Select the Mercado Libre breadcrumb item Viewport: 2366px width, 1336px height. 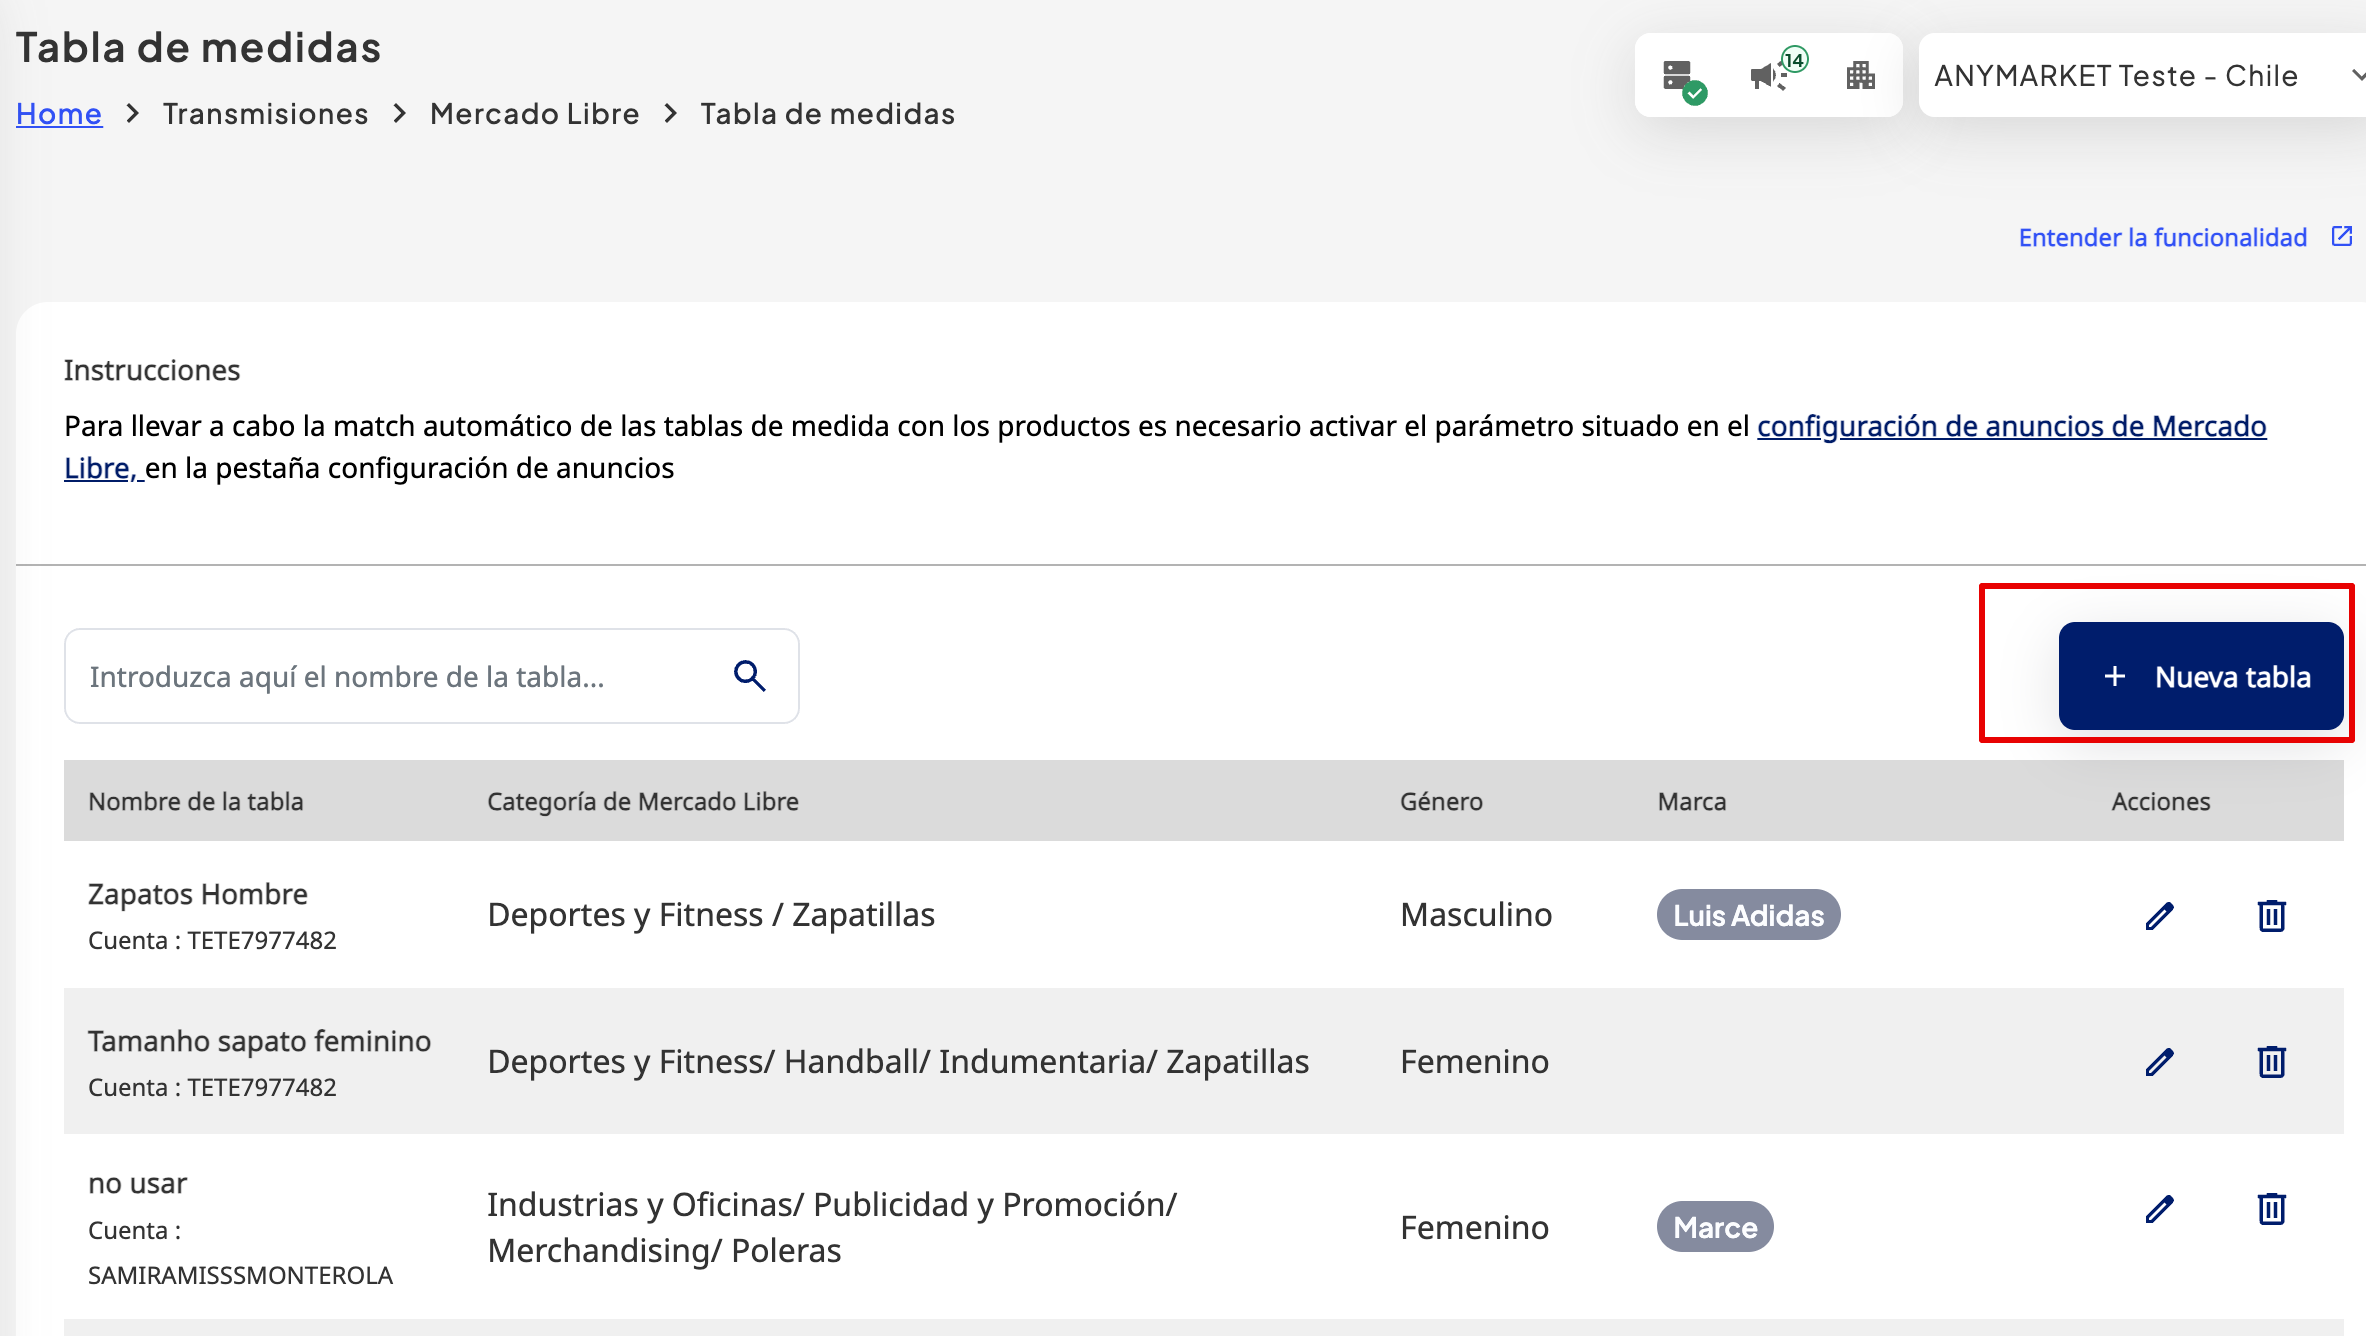click(x=534, y=114)
